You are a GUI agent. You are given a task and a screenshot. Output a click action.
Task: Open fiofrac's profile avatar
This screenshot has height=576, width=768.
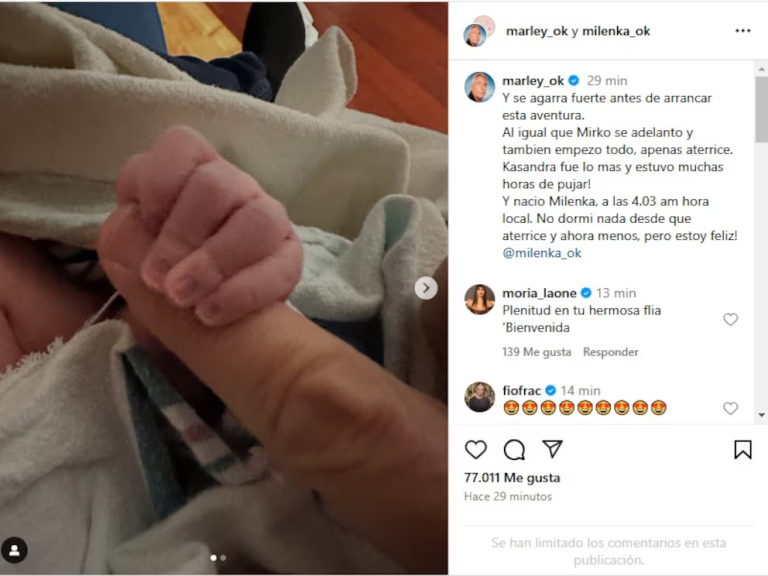click(480, 397)
